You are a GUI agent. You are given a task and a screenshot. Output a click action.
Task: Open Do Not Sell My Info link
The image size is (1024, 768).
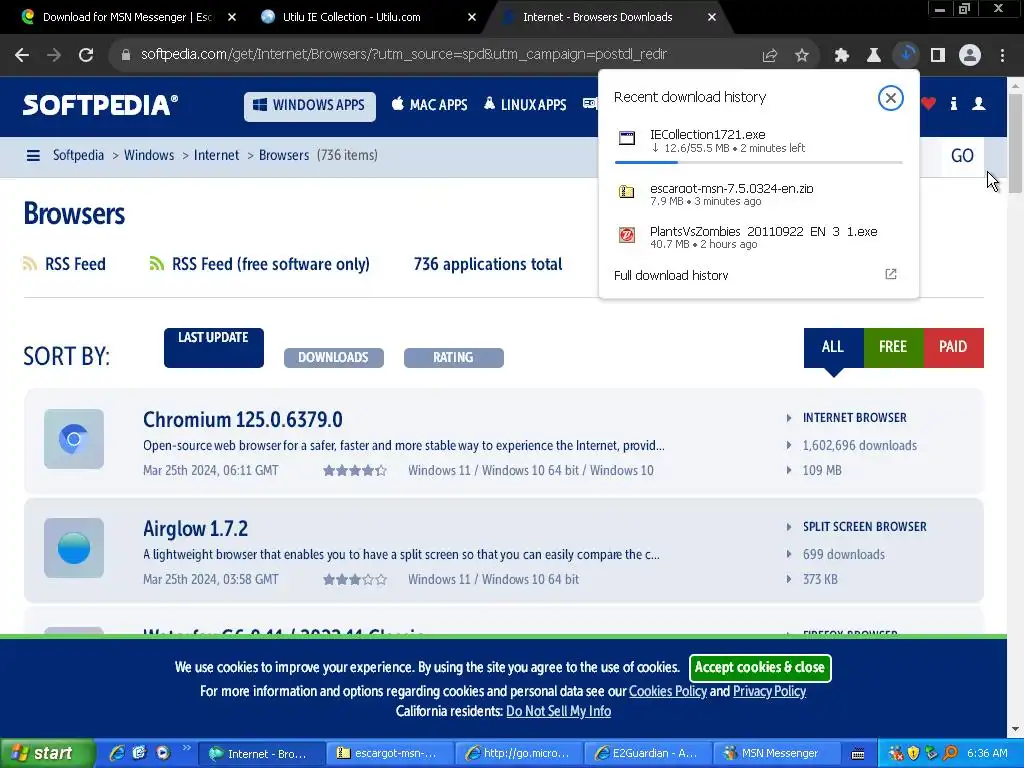558,712
